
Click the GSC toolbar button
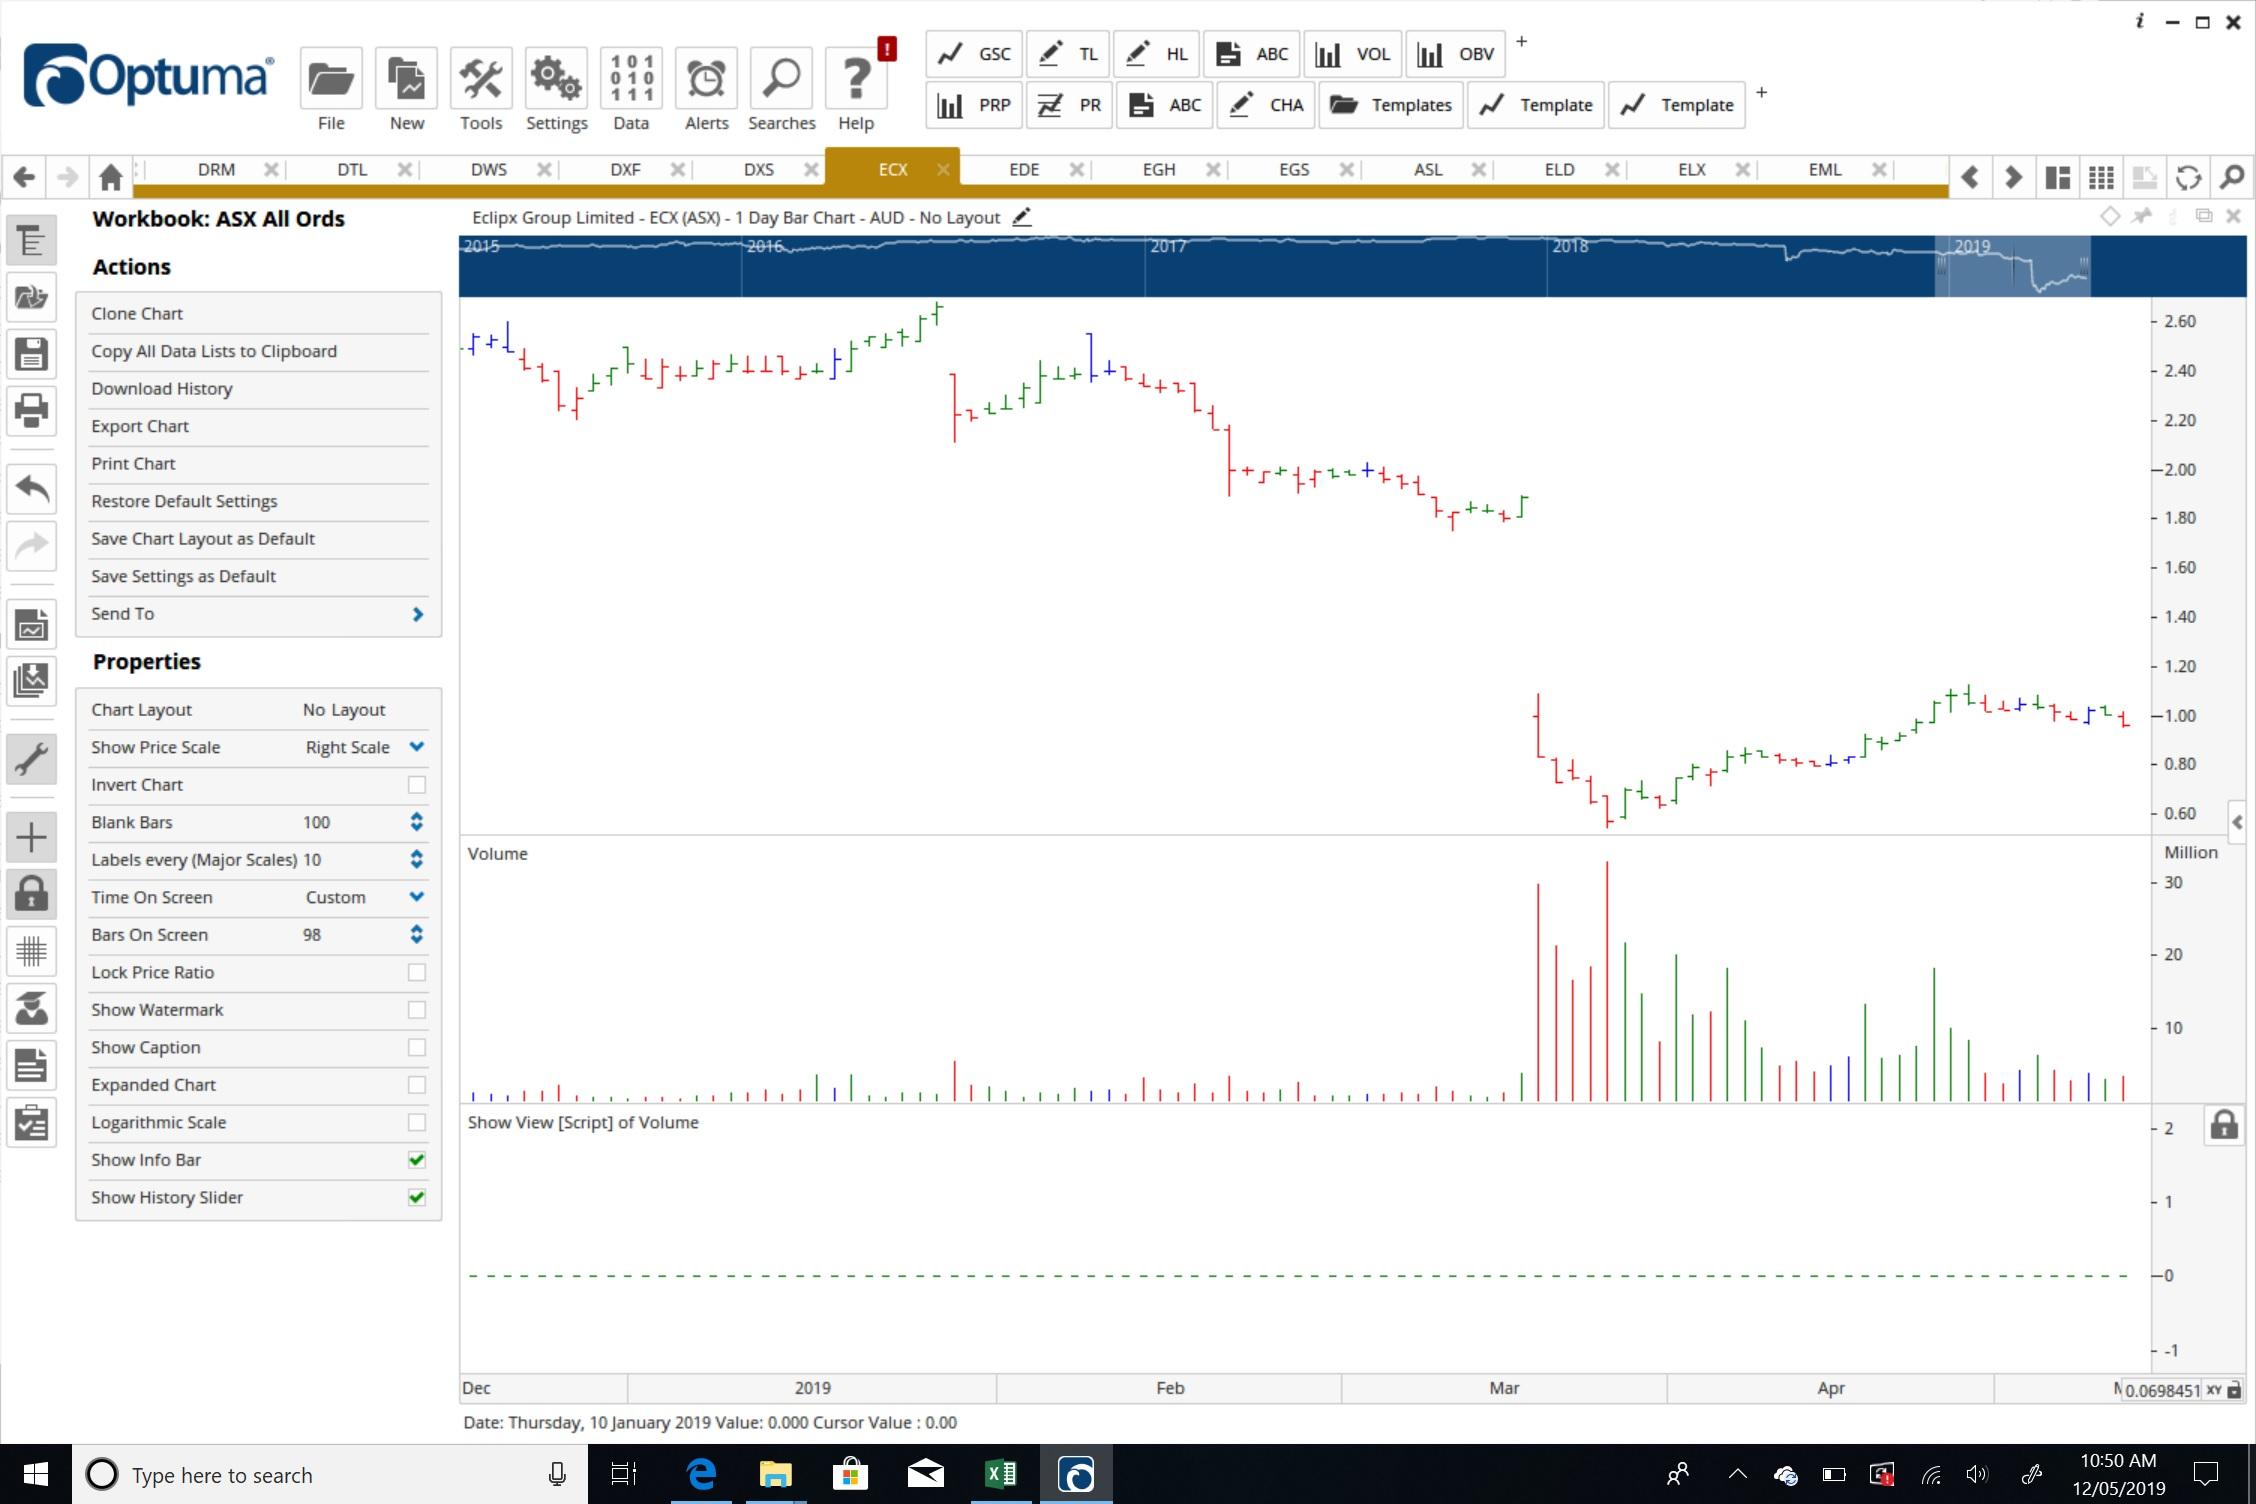pos(974,54)
